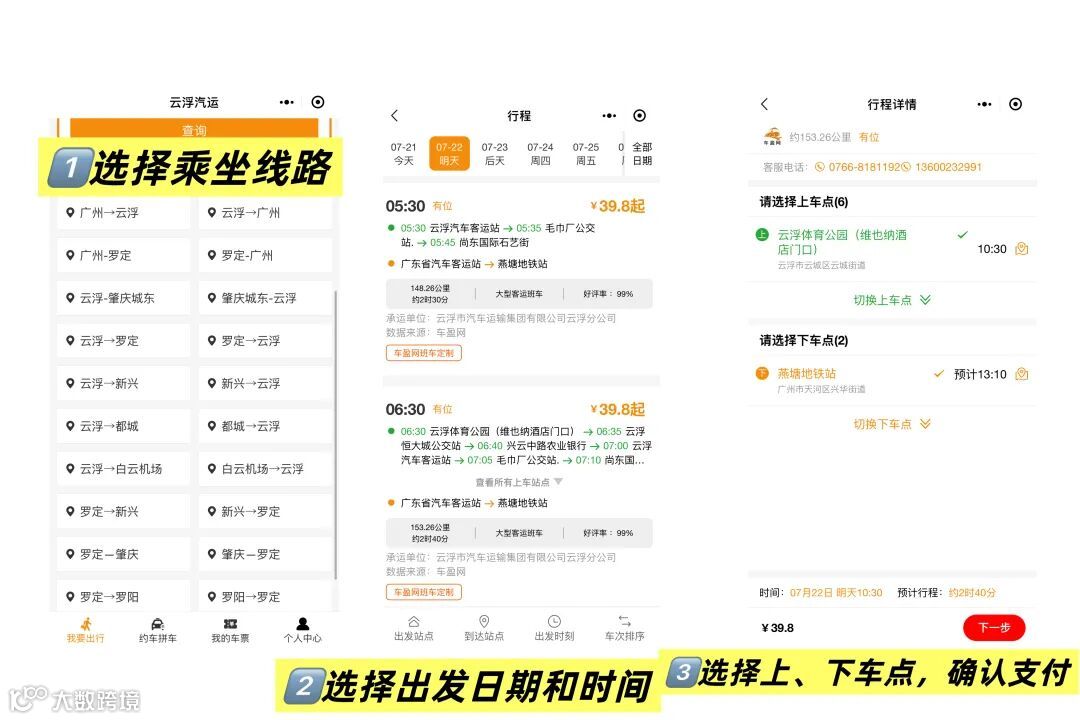Select route 广州-罗定
The height and width of the screenshot is (720, 1080).
[124, 256]
